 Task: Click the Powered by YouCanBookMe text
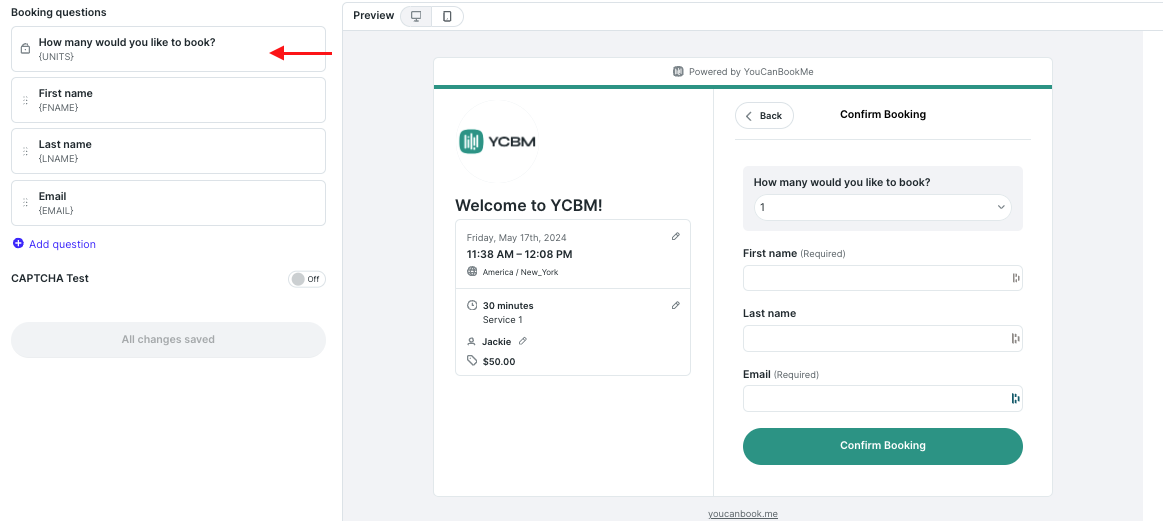click(x=751, y=72)
